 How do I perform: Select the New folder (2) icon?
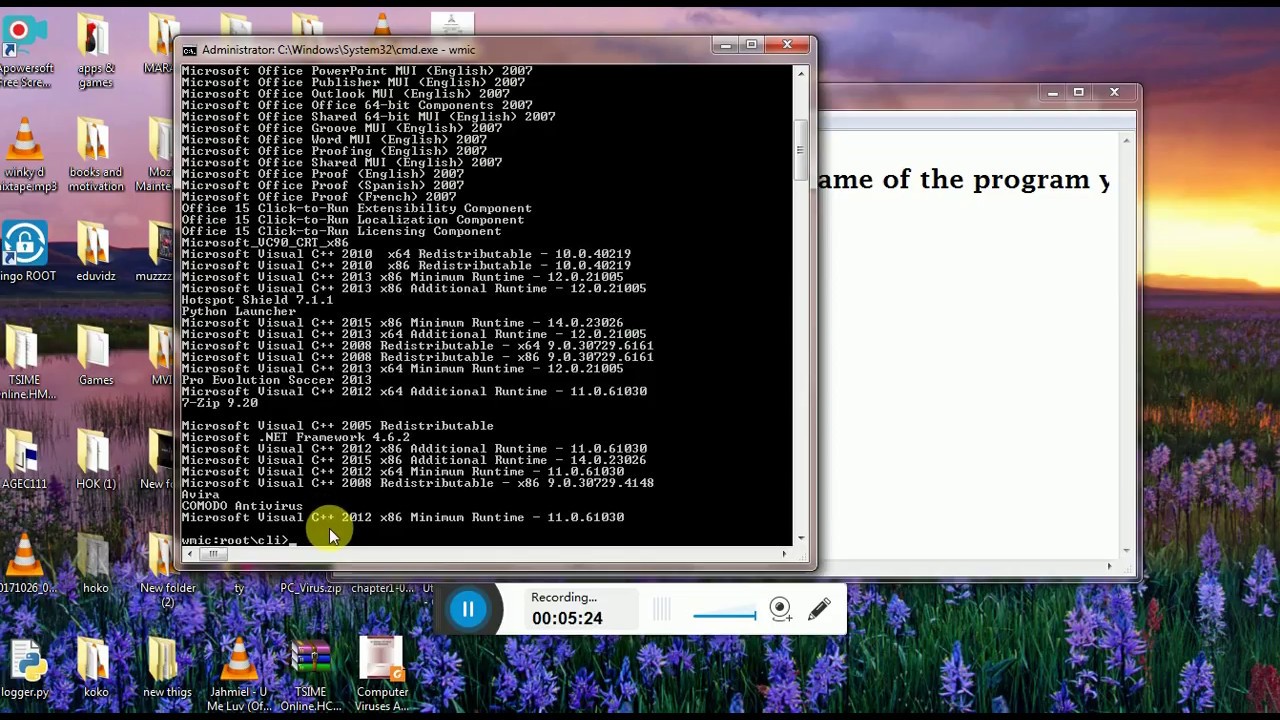point(167,572)
